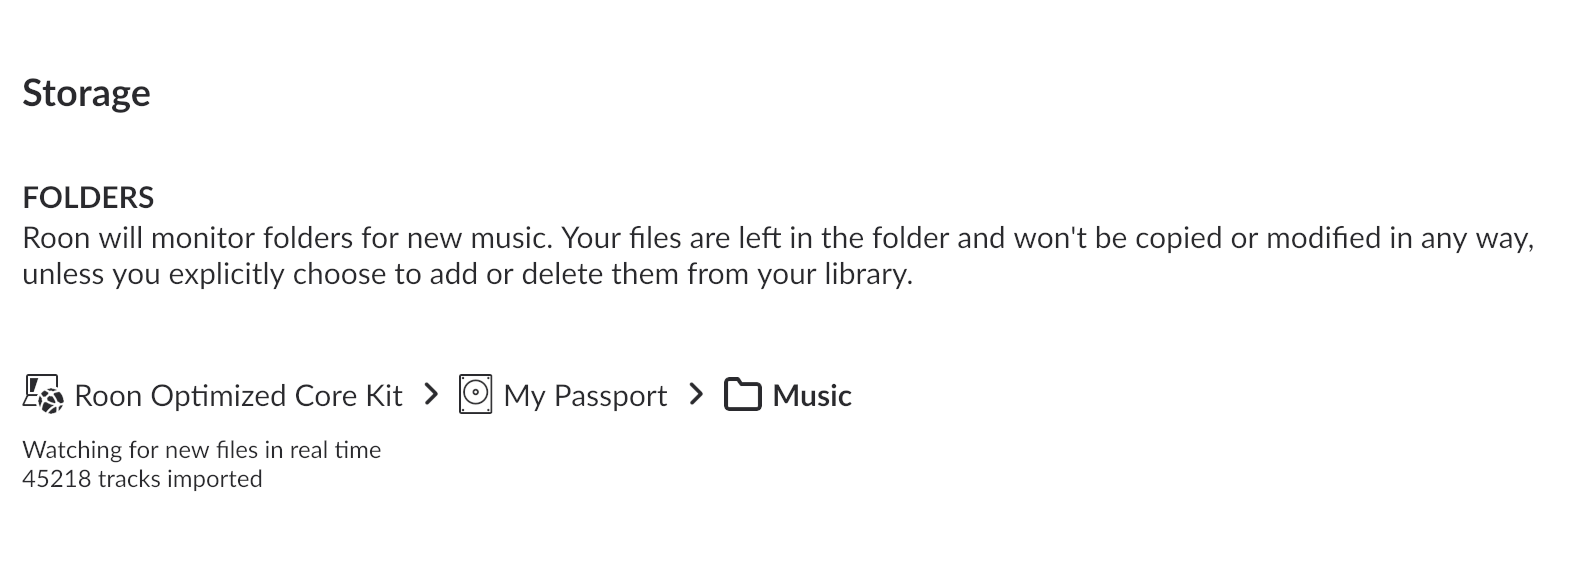Click the Storage page heading

click(x=86, y=93)
